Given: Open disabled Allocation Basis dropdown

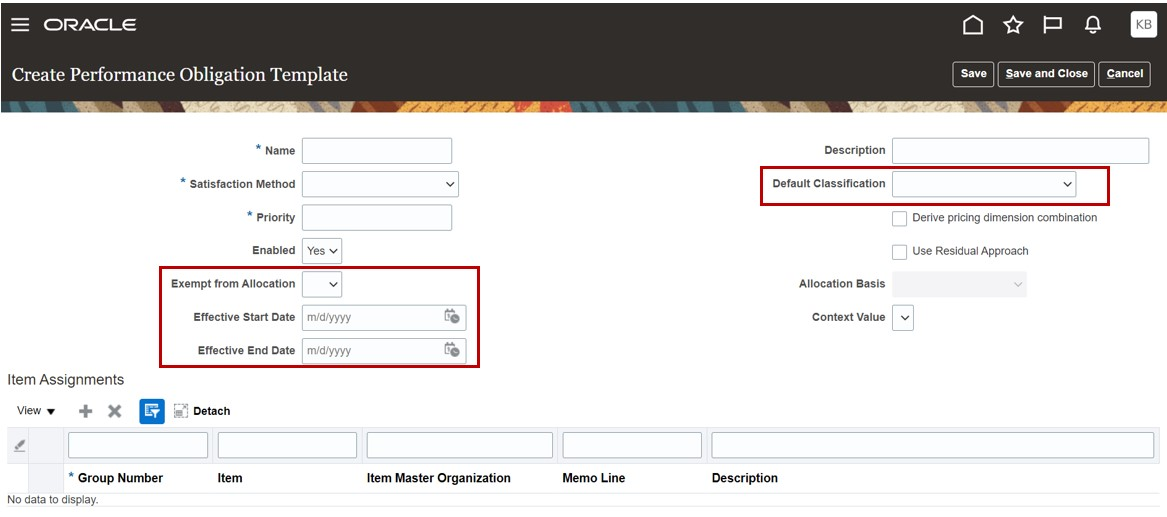Looking at the screenshot, I should (959, 284).
